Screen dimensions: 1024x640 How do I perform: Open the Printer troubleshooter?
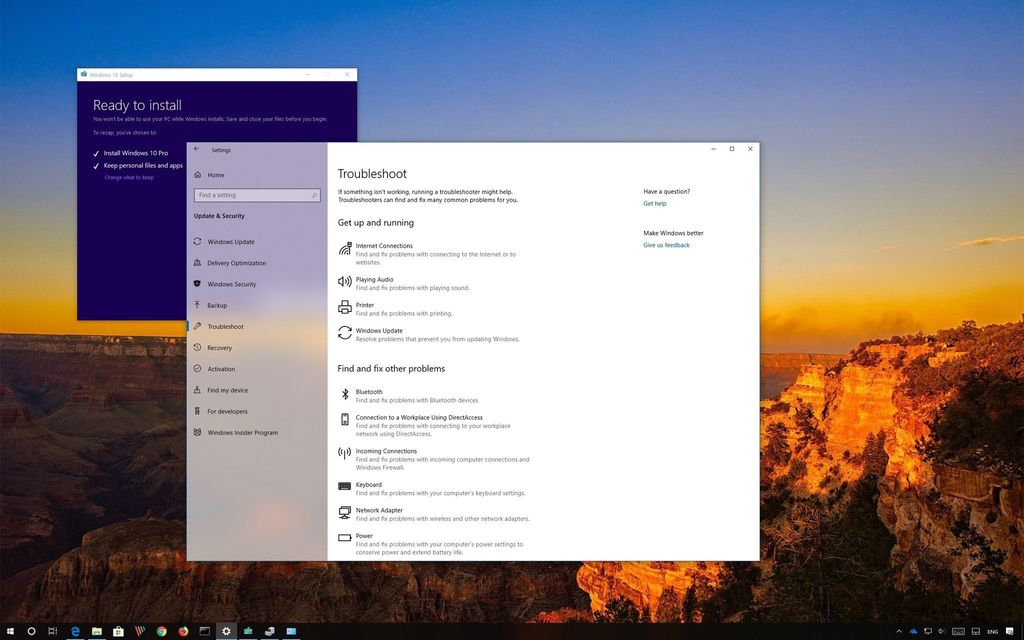click(x=365, y=304)
